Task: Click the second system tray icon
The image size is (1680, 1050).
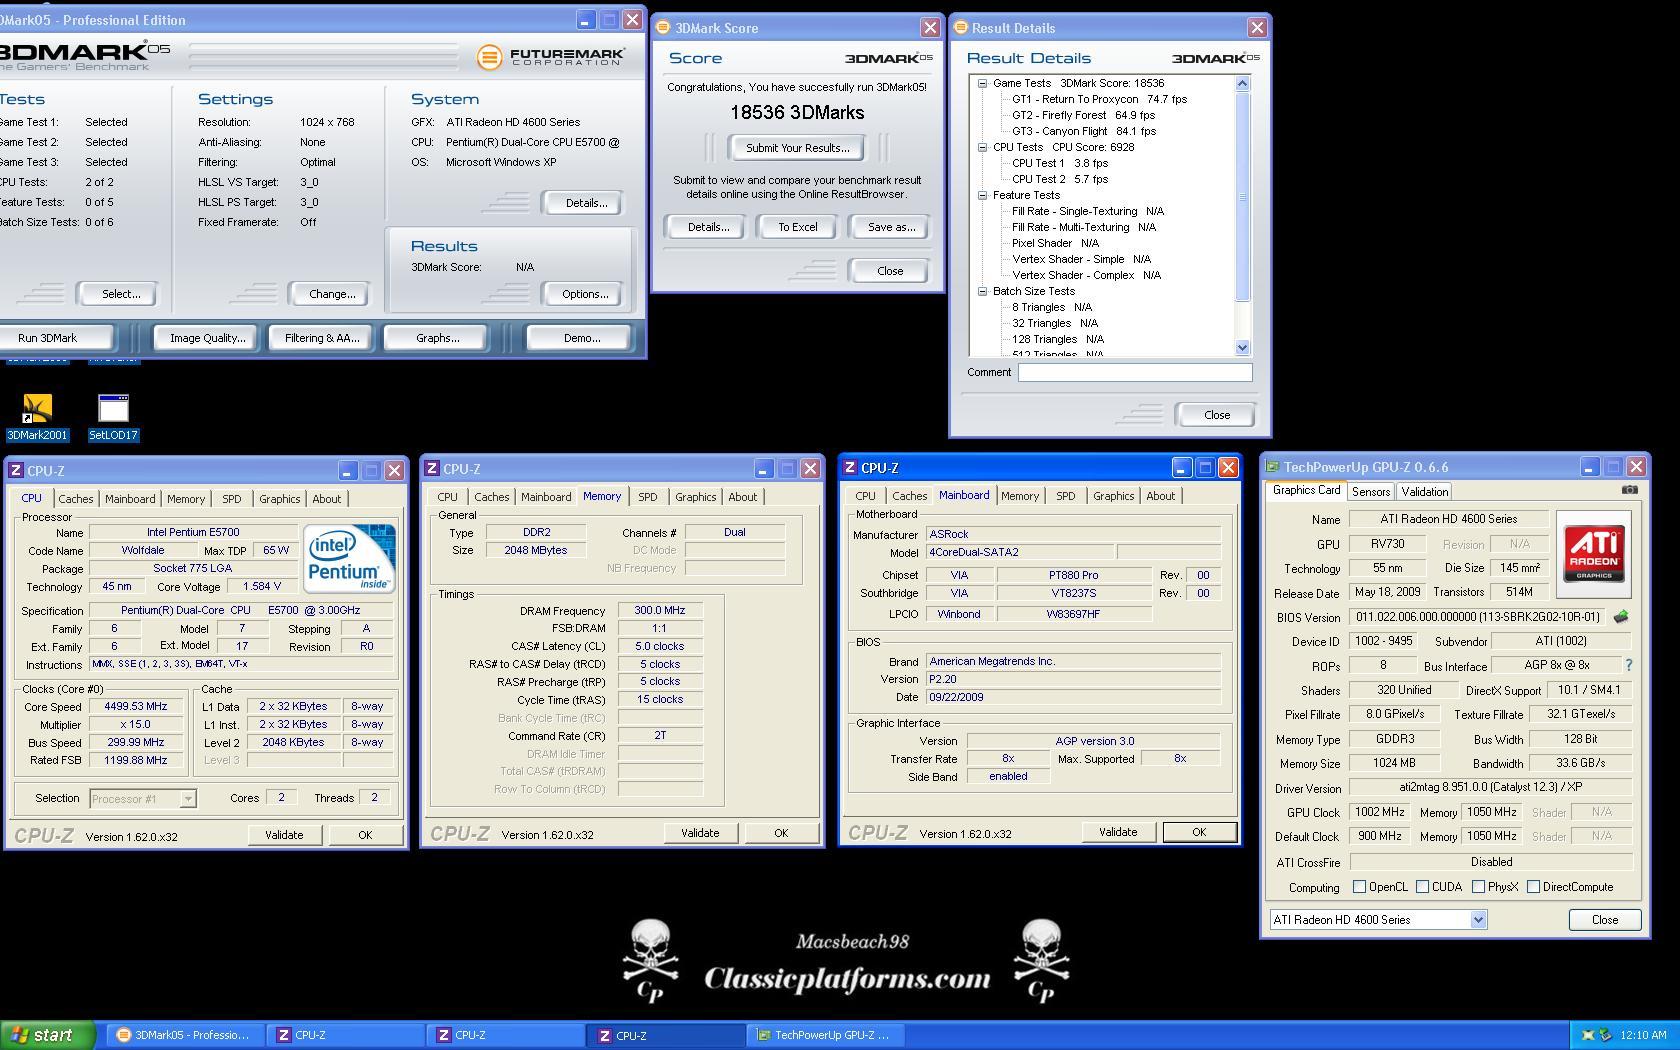Action: [x=1605, y=1035]
